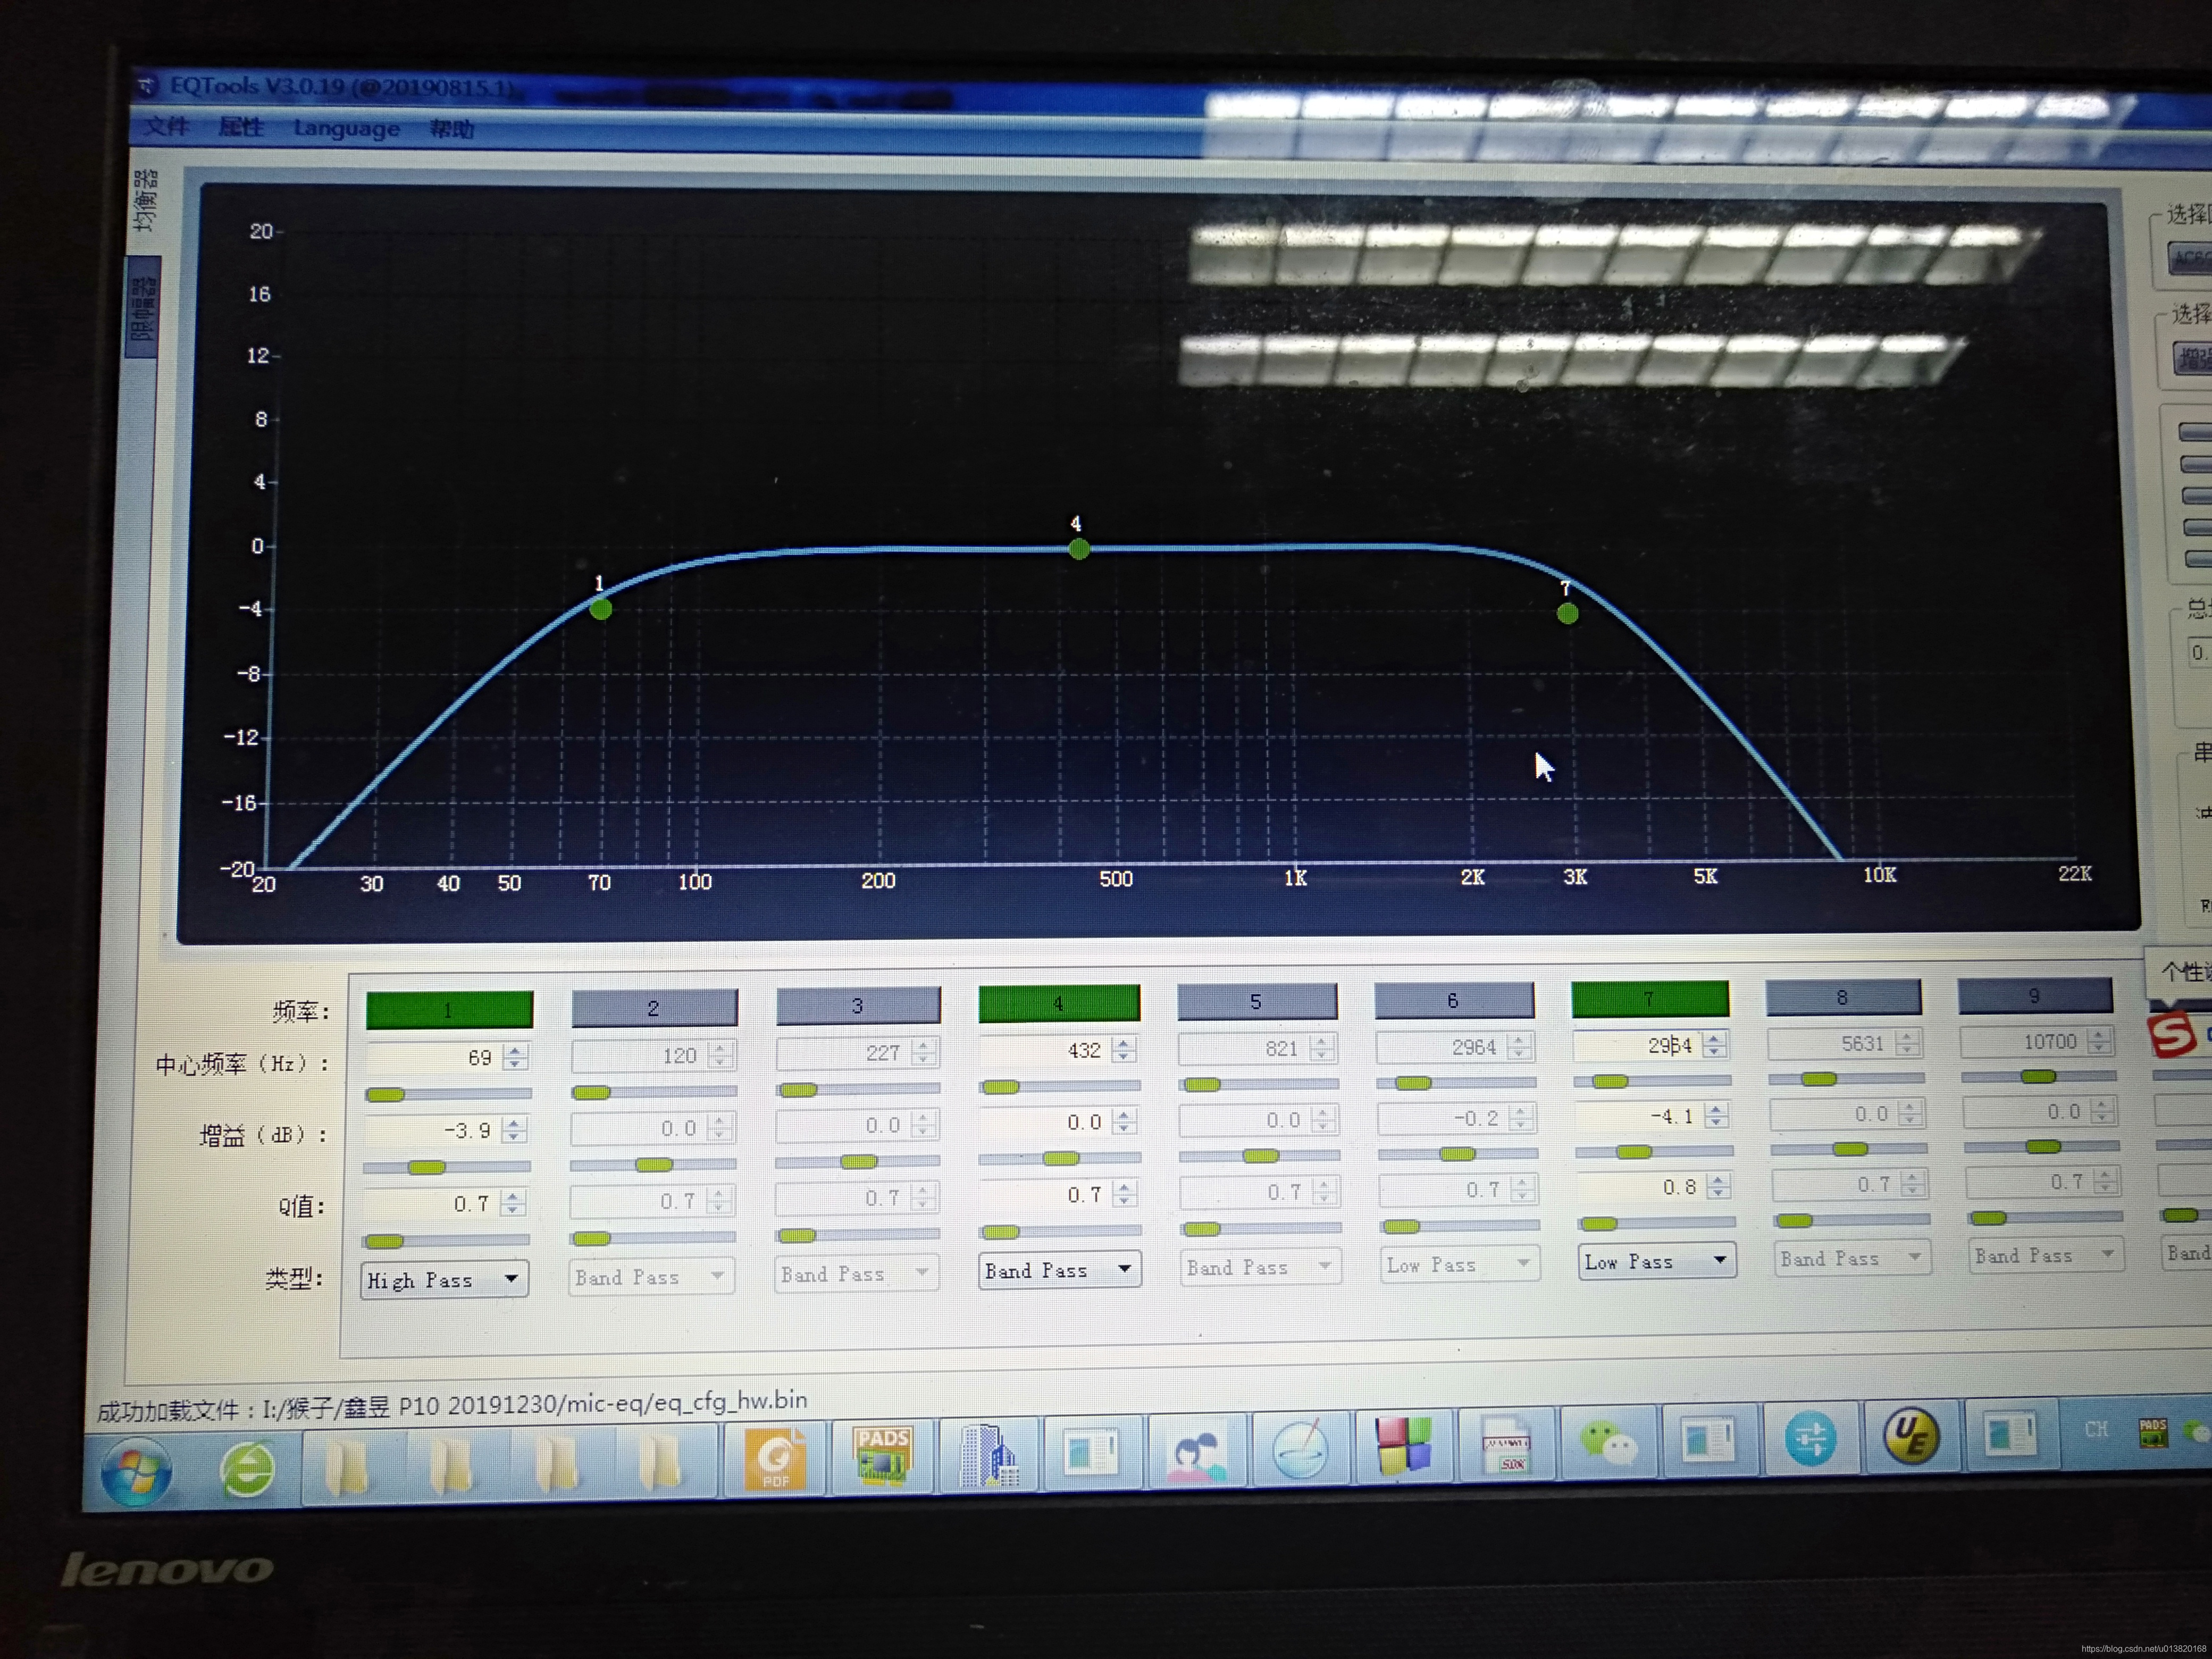
Task: Open the Windows Start menu orb
Action: (x=135, y=1471)
